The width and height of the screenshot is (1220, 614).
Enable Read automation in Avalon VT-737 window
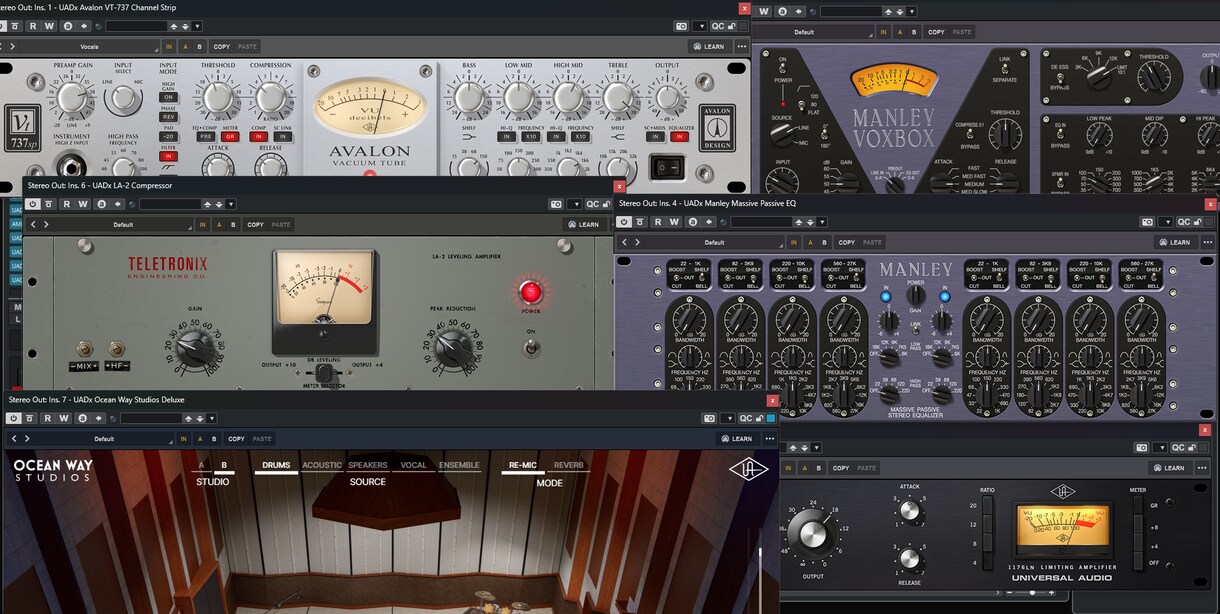point(32,26)
